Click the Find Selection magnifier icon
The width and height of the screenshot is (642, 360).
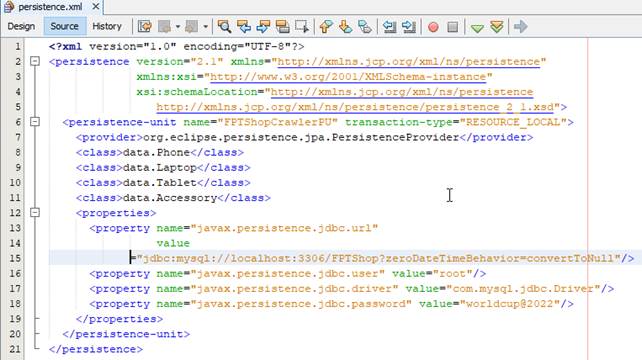click(x=224, y=27)
